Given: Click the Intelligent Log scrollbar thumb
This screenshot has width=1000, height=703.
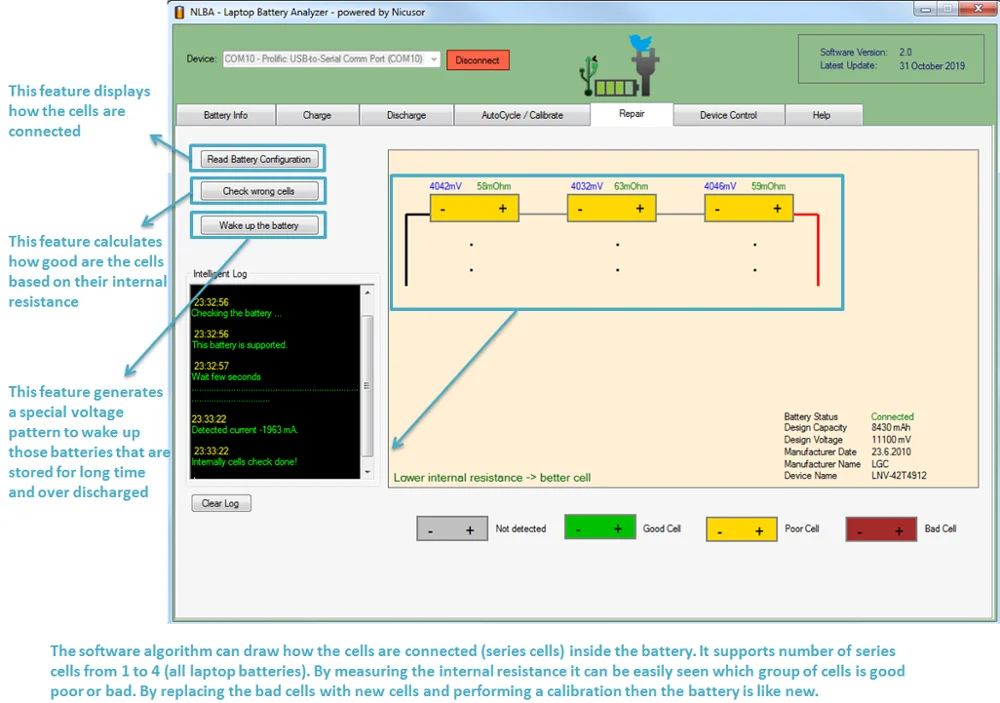Looking at the screenshot, I should coord(367,385).
